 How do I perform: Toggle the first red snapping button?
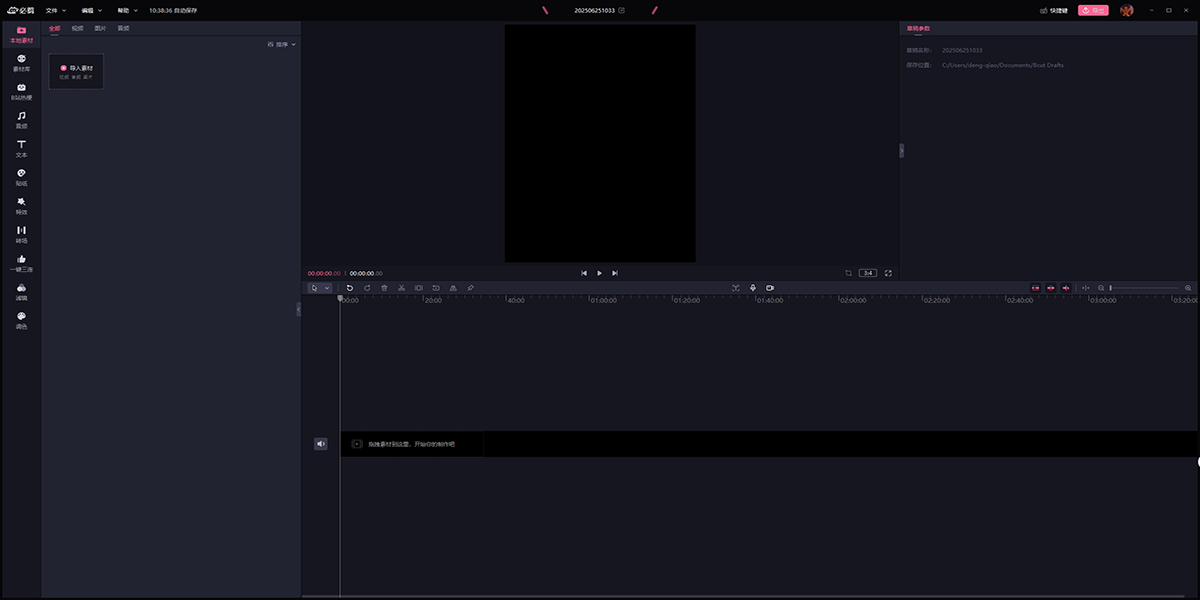coord(1036,288)
